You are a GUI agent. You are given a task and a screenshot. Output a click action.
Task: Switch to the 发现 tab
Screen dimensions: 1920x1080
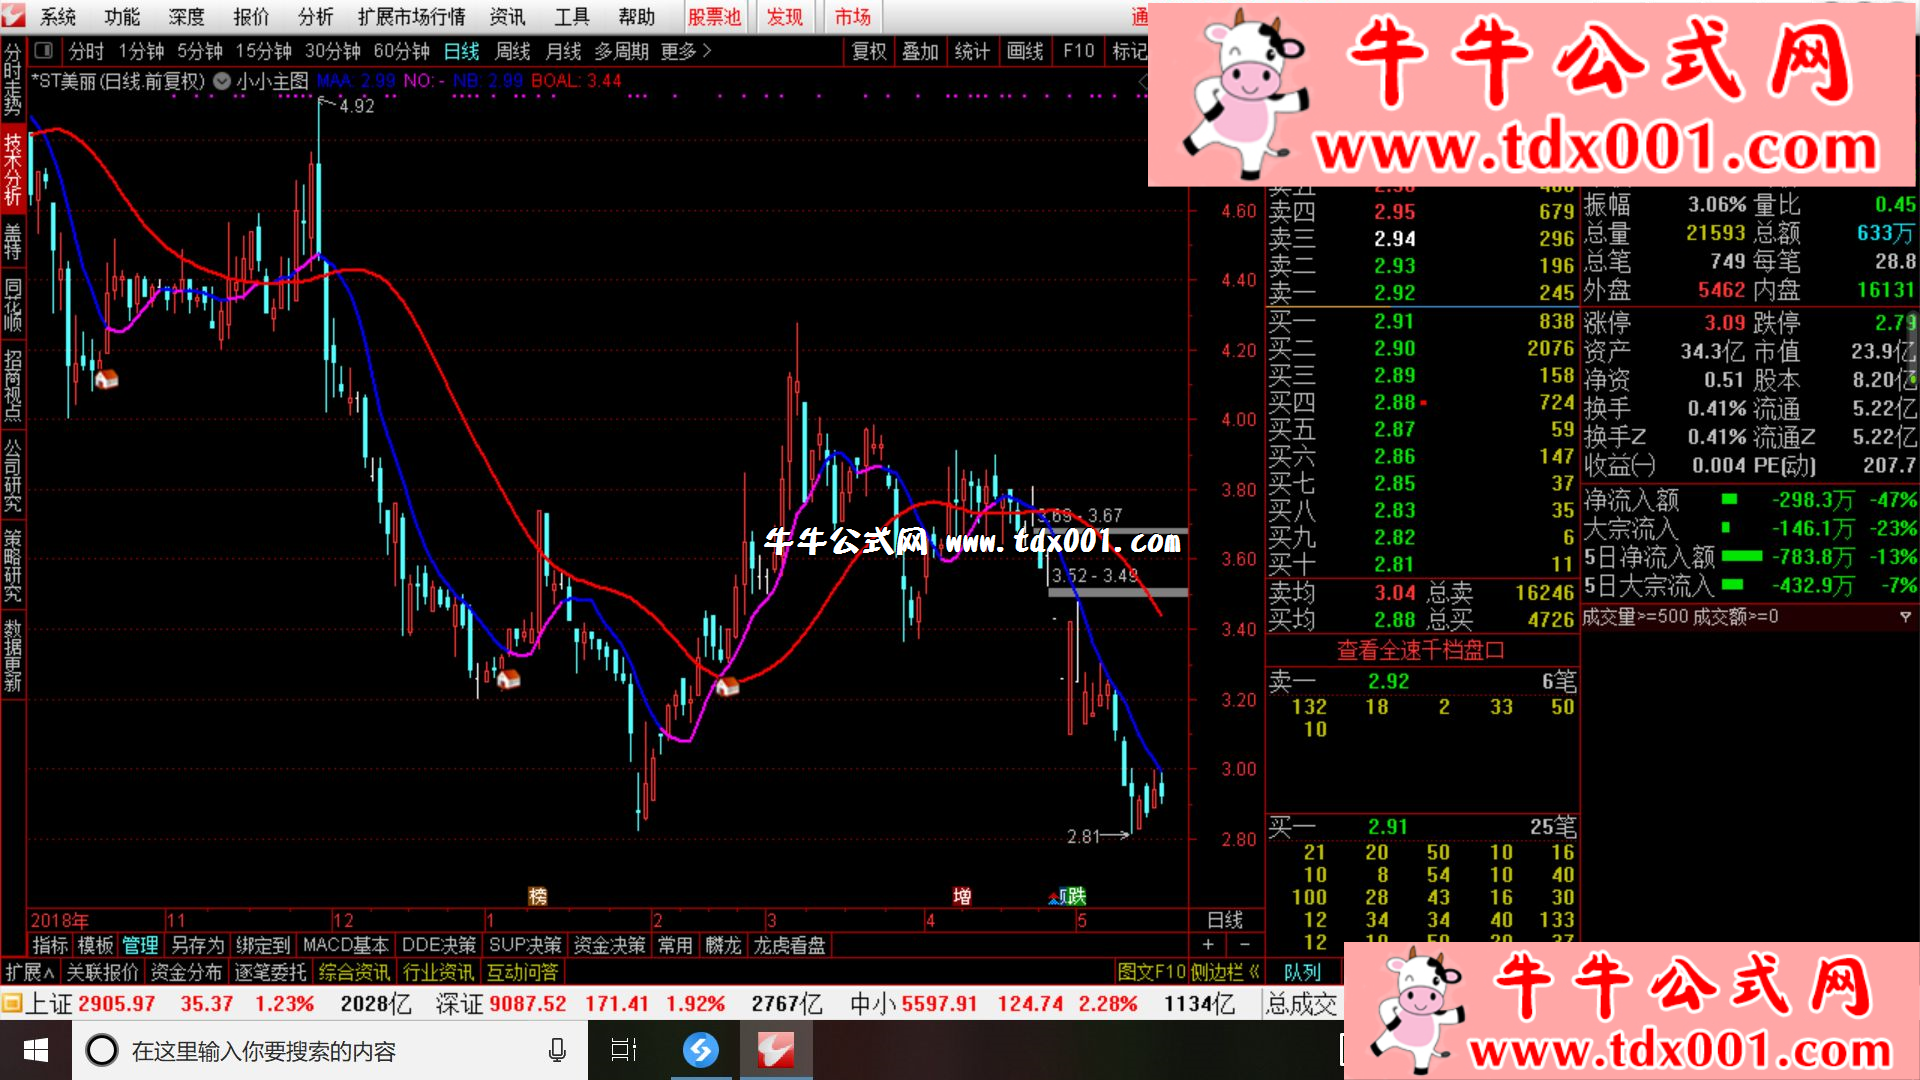(785, 17)
